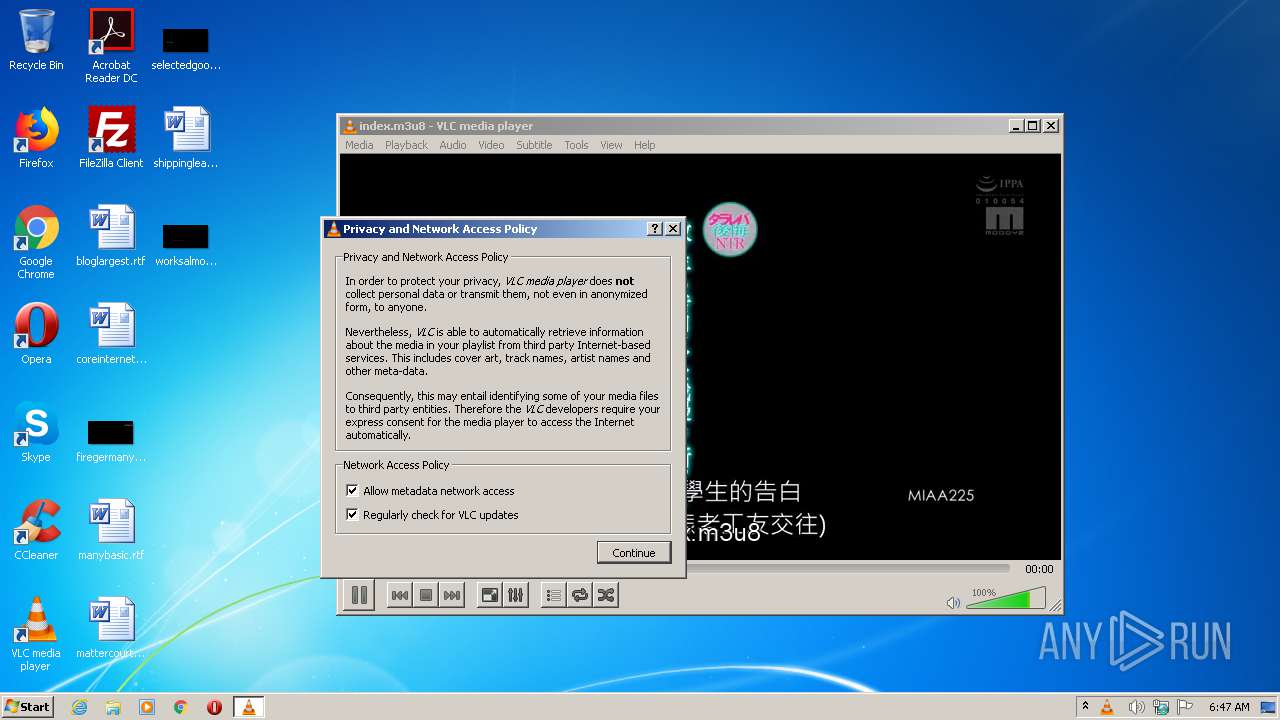1280x720 pixels.
Task: Open the Windows Start menu
Action: point(28,706)
